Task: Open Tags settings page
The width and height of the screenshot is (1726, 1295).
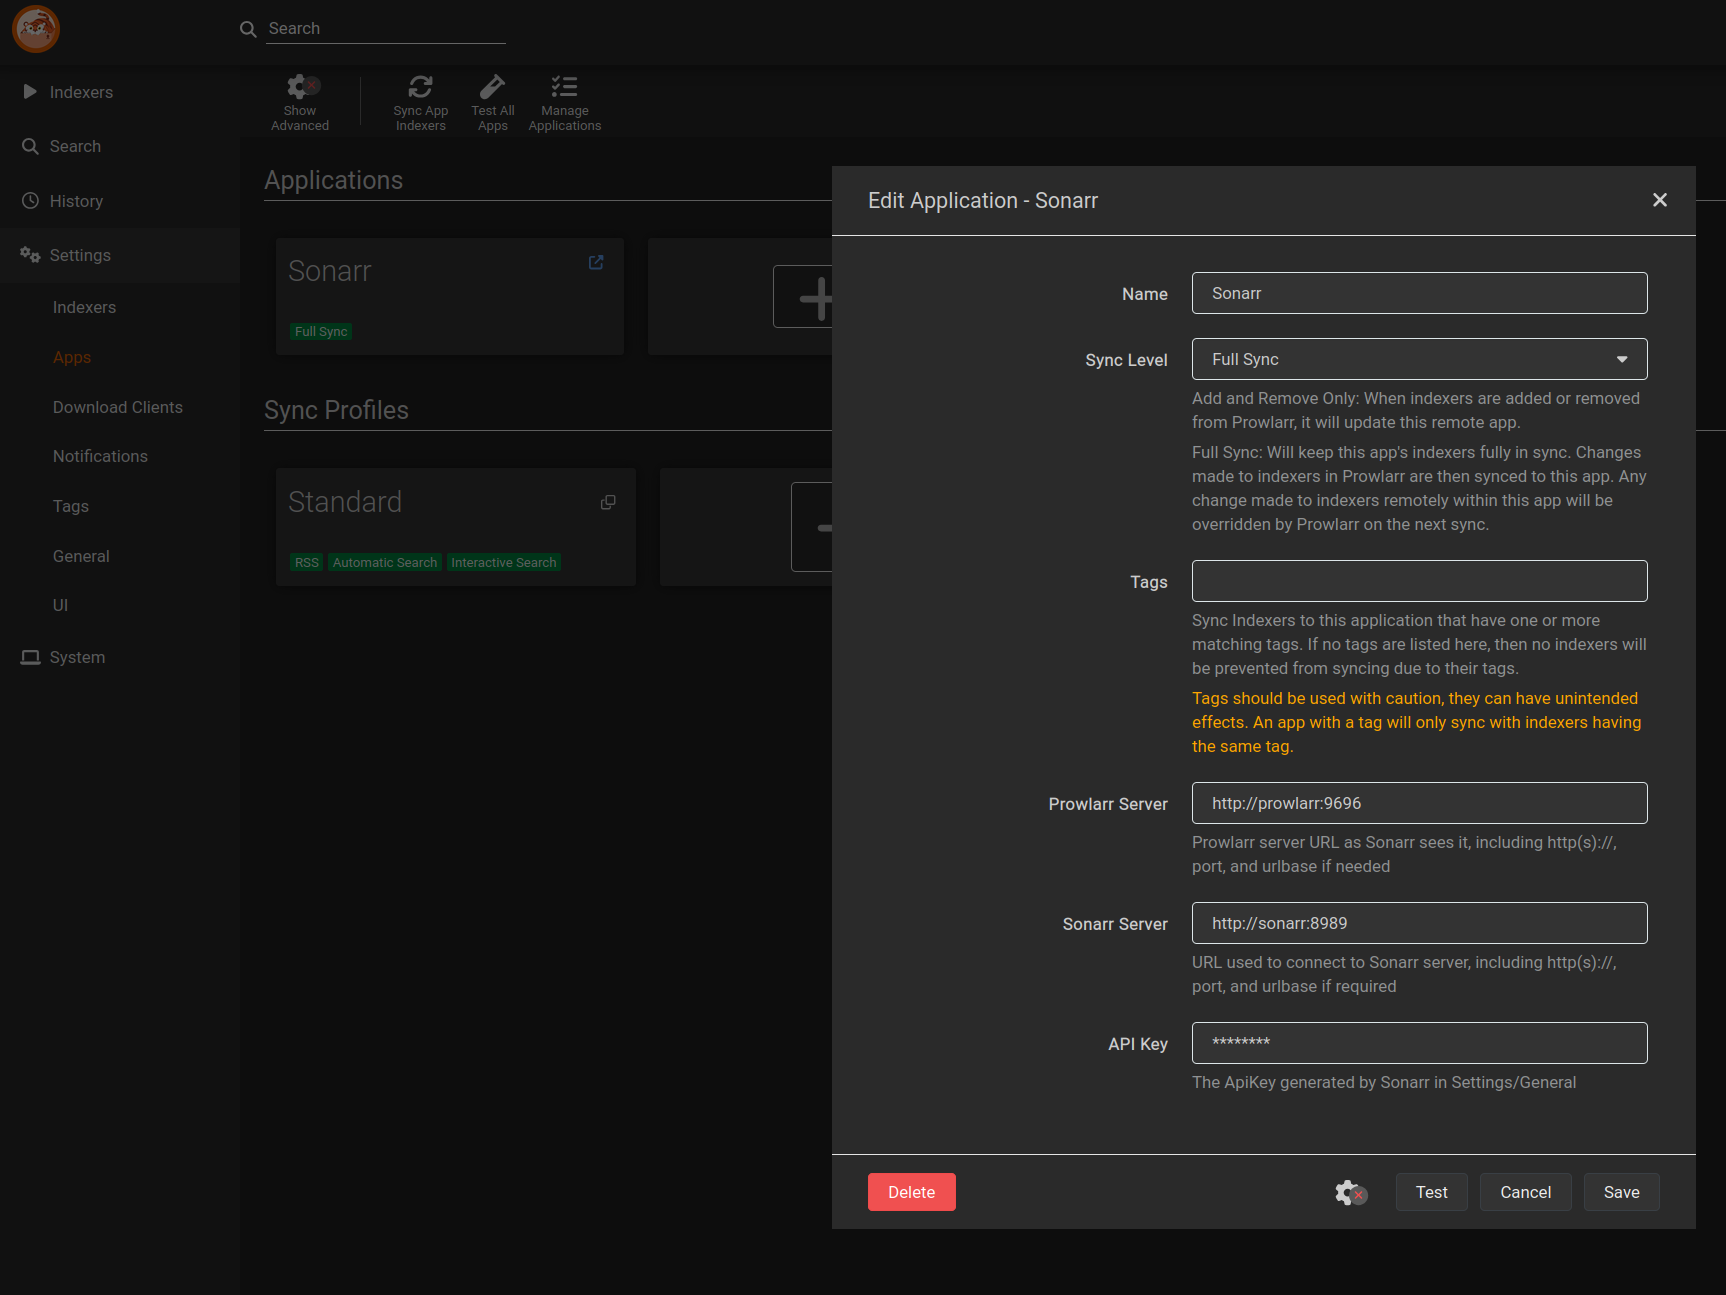Action: (x=71, y=506)
